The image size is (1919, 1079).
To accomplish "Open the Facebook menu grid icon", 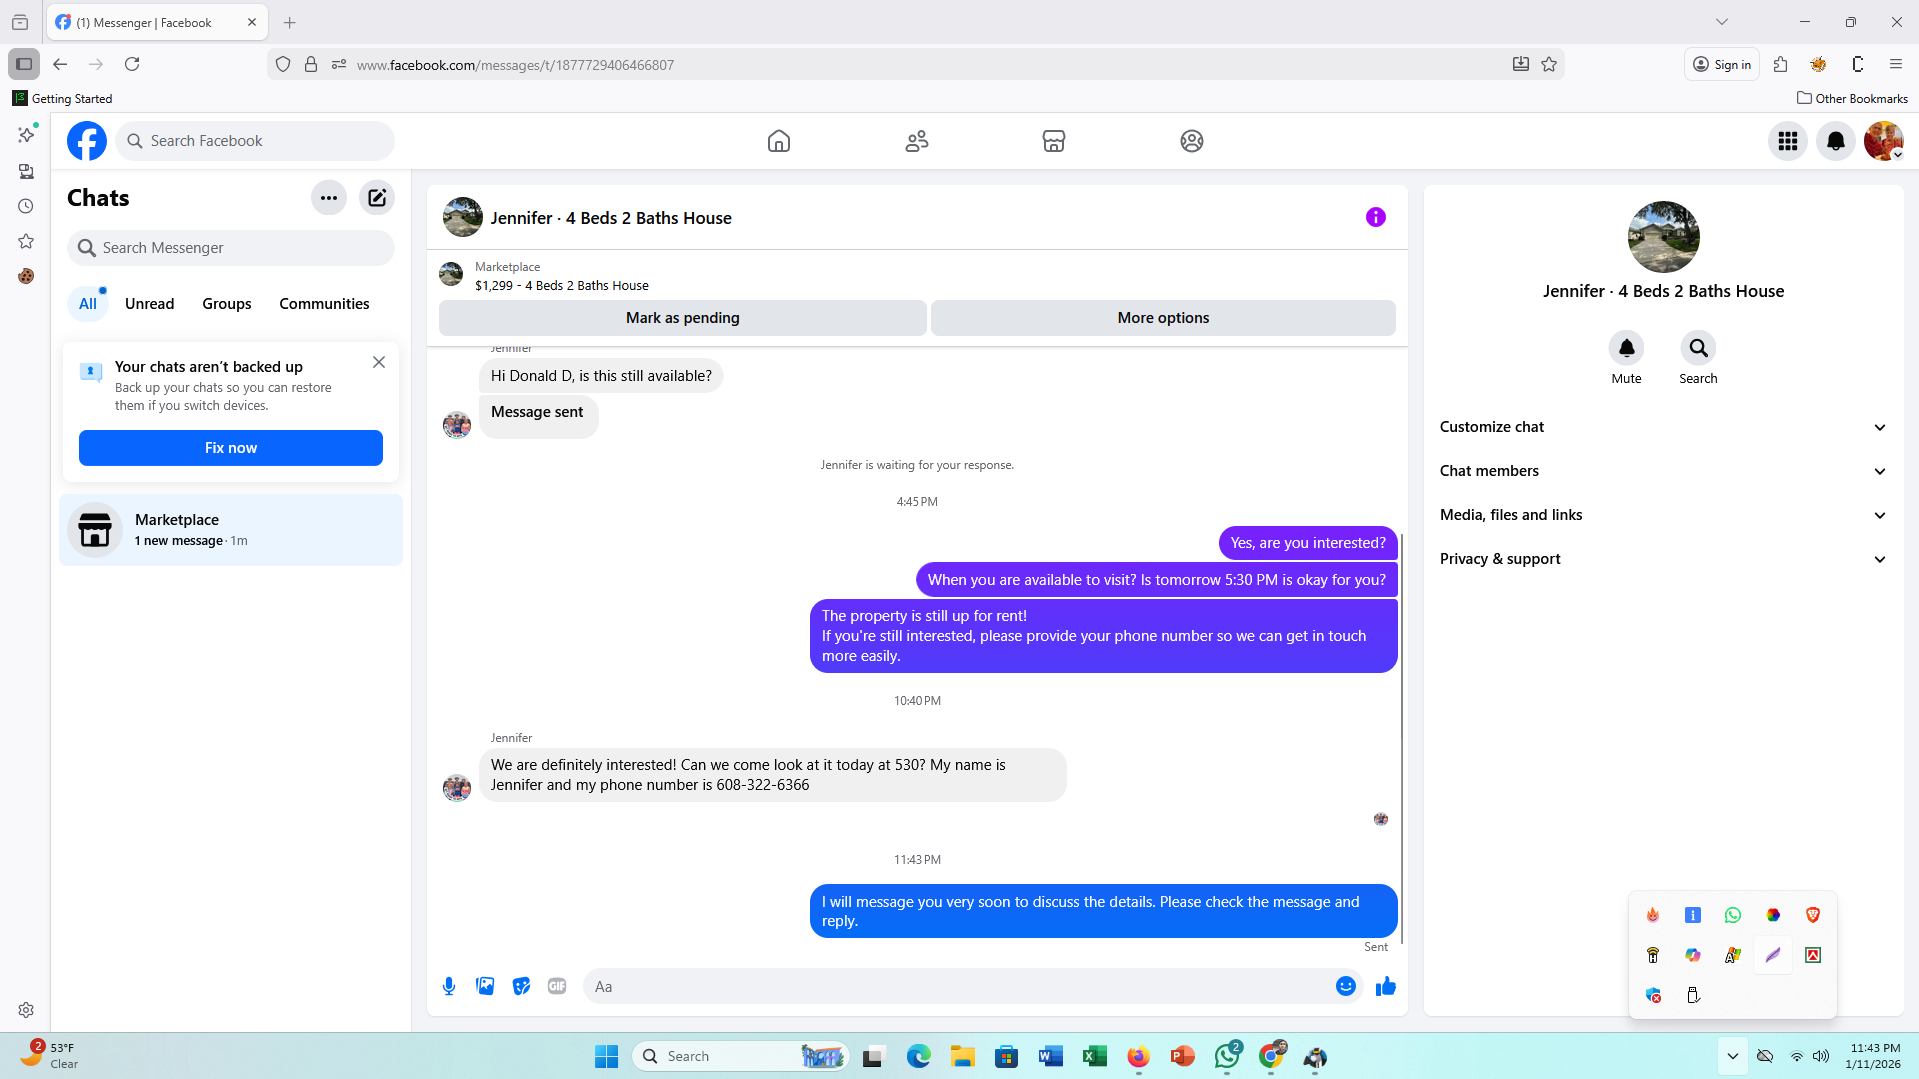I will pyautogui.click(x=1787, y=141).
